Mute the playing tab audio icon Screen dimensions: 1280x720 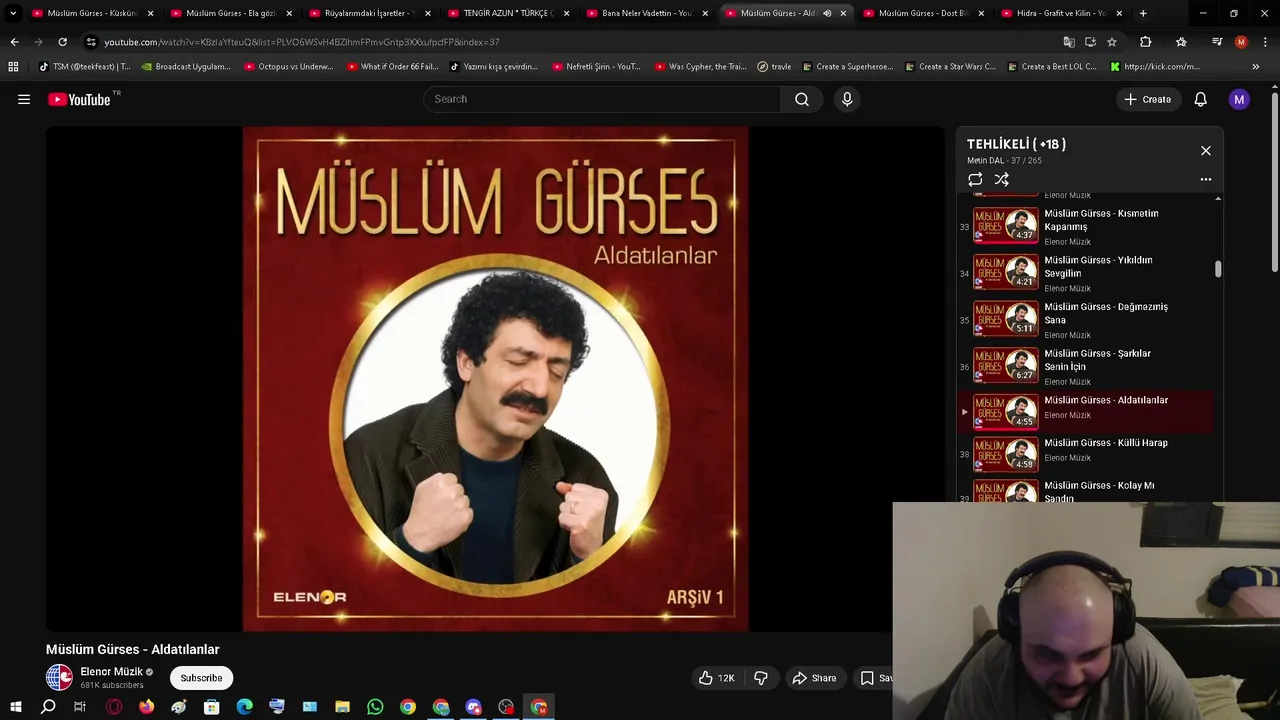pyautogui.click(x=827, y=13)
